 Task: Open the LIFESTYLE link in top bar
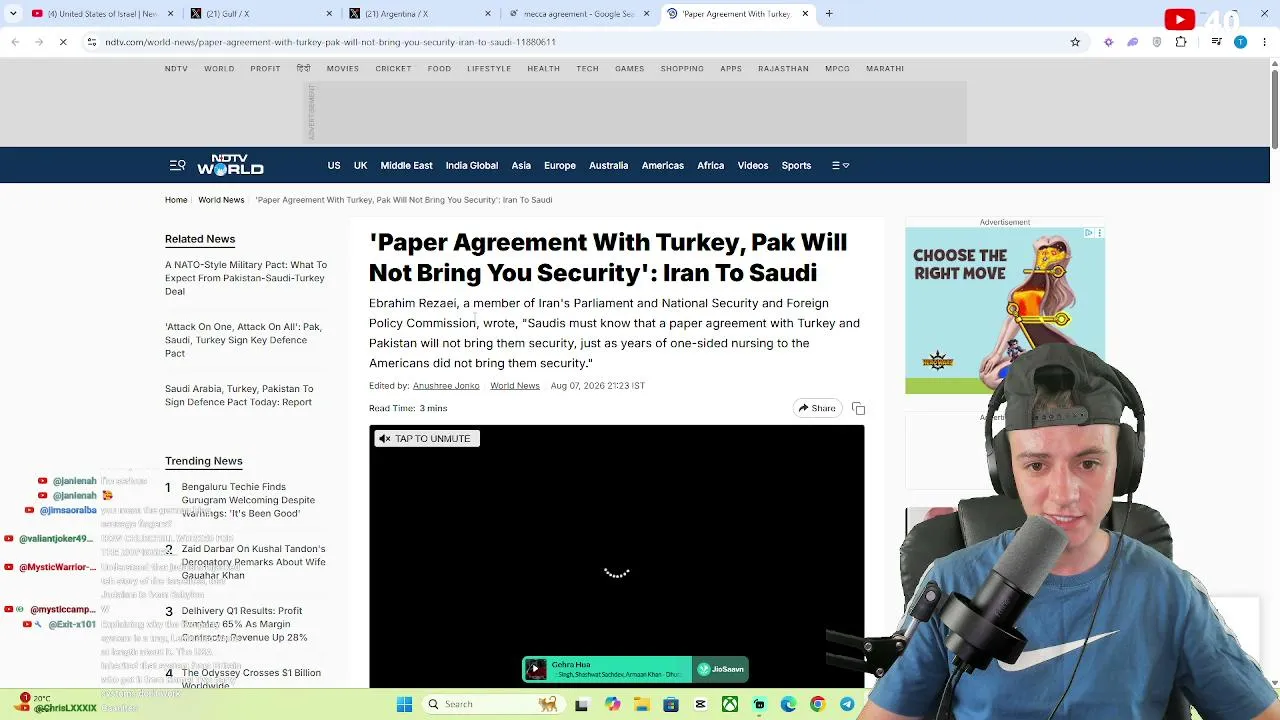(x=489, y=69)
